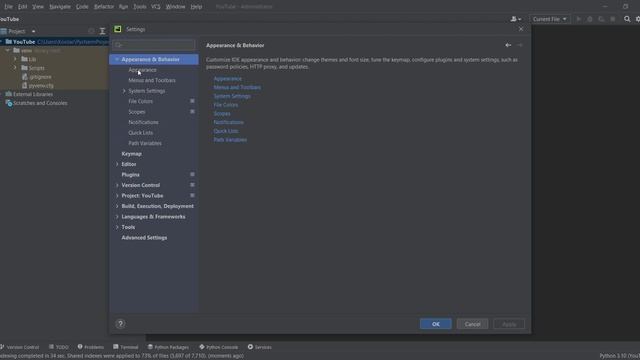Expand Build, Execution, Deployment group

117,206
